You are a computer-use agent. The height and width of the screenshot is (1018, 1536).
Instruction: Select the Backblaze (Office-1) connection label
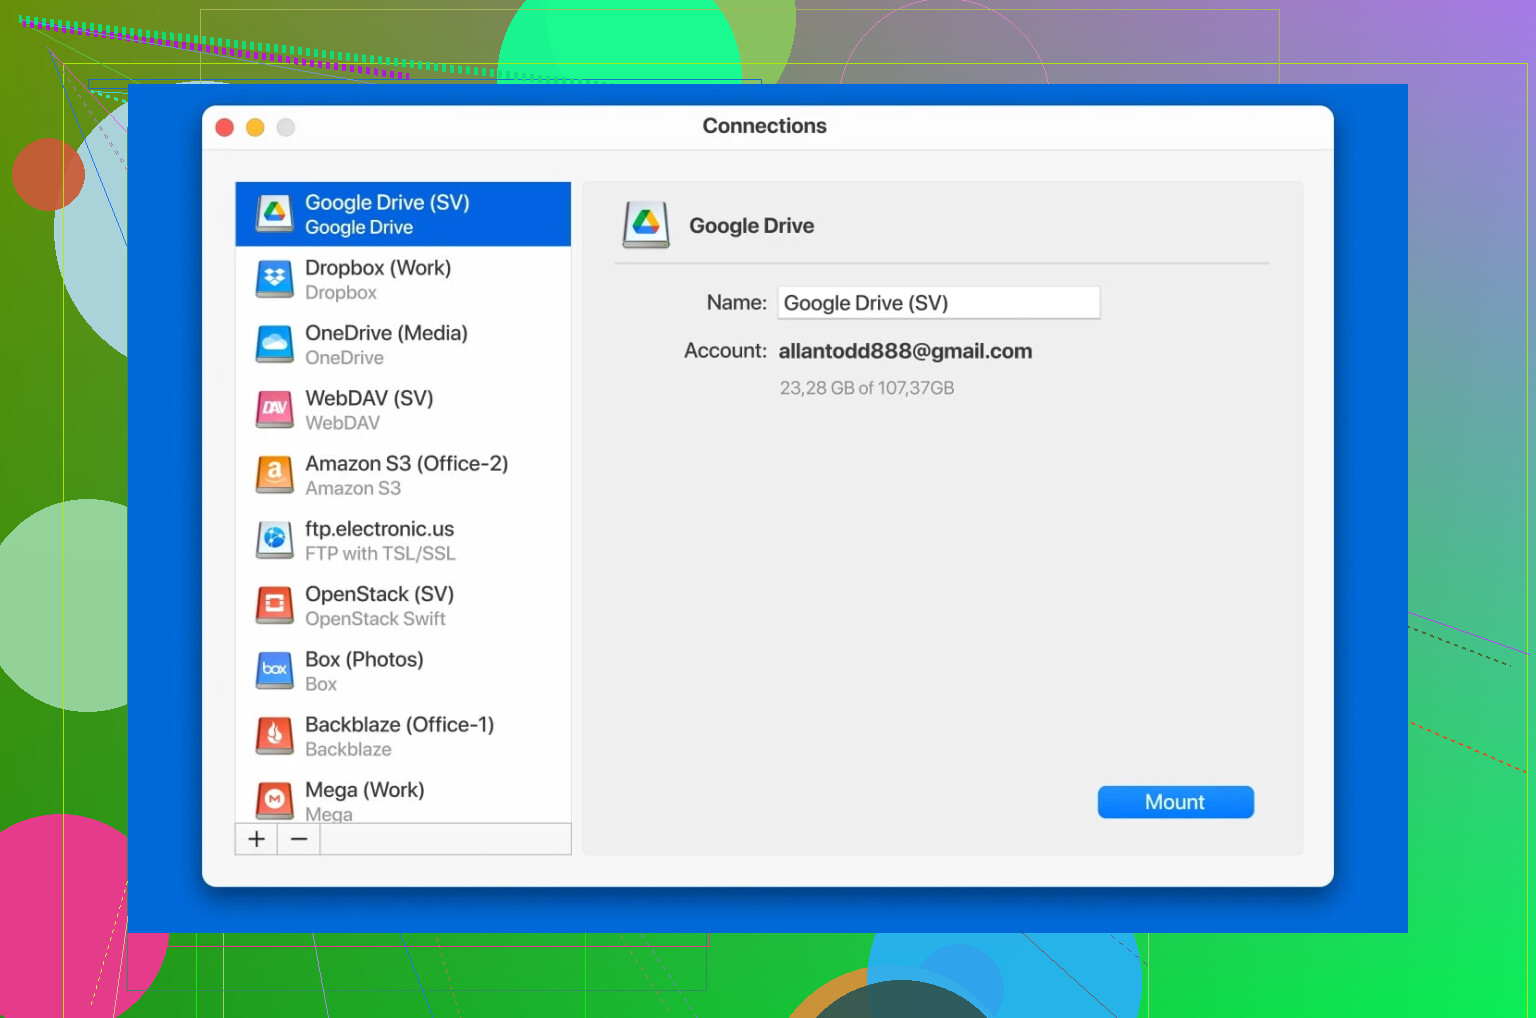point(399,724)
